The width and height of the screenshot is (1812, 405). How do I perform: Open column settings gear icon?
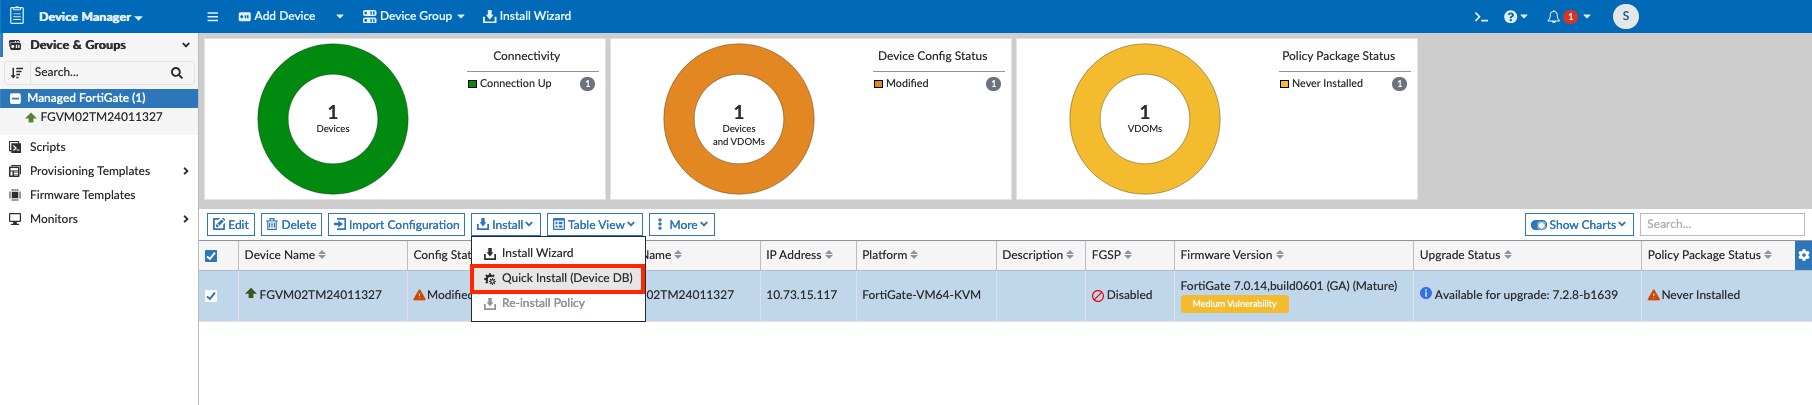point(1804,255)
